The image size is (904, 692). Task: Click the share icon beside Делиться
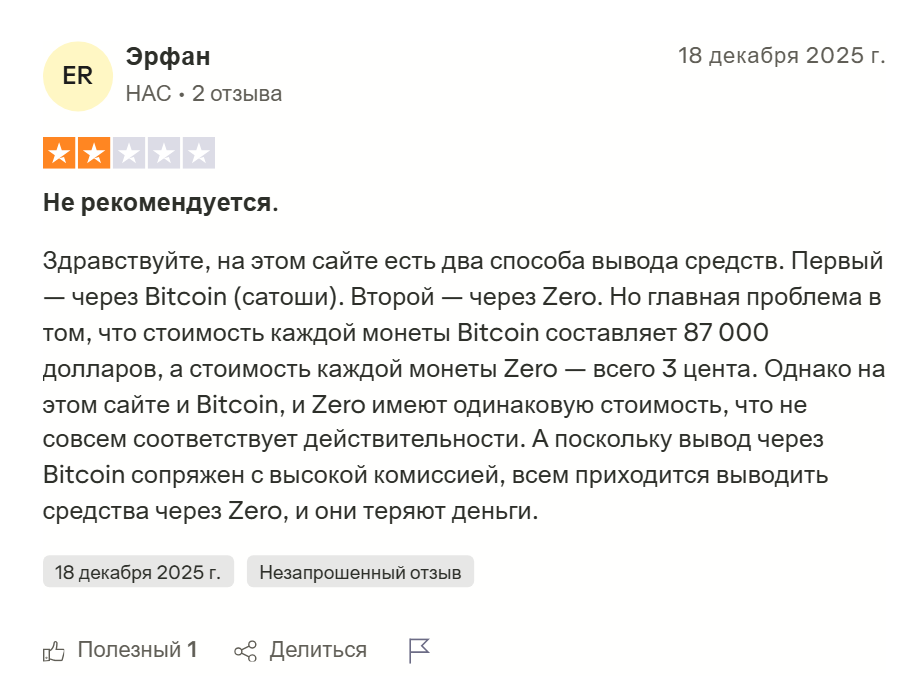(x=245, y=651)
